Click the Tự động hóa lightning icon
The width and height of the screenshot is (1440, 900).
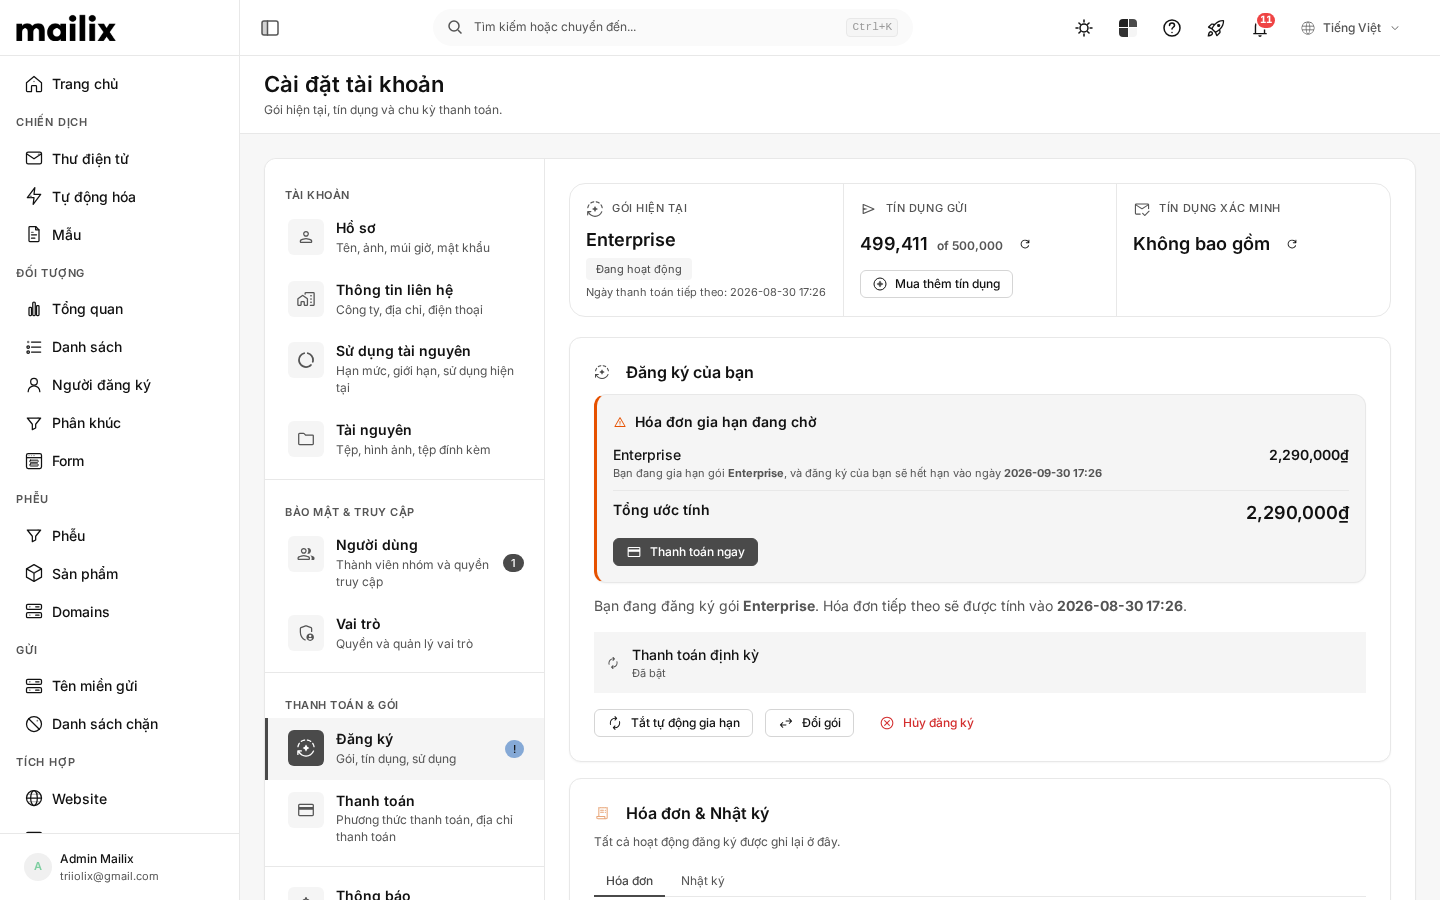pyautogui.click(x=34, y=196)
